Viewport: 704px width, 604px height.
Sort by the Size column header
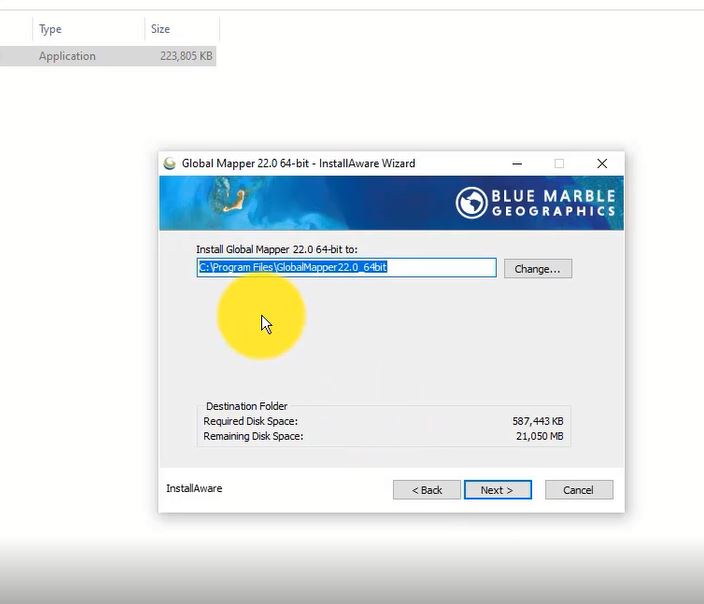pos(160,29)
